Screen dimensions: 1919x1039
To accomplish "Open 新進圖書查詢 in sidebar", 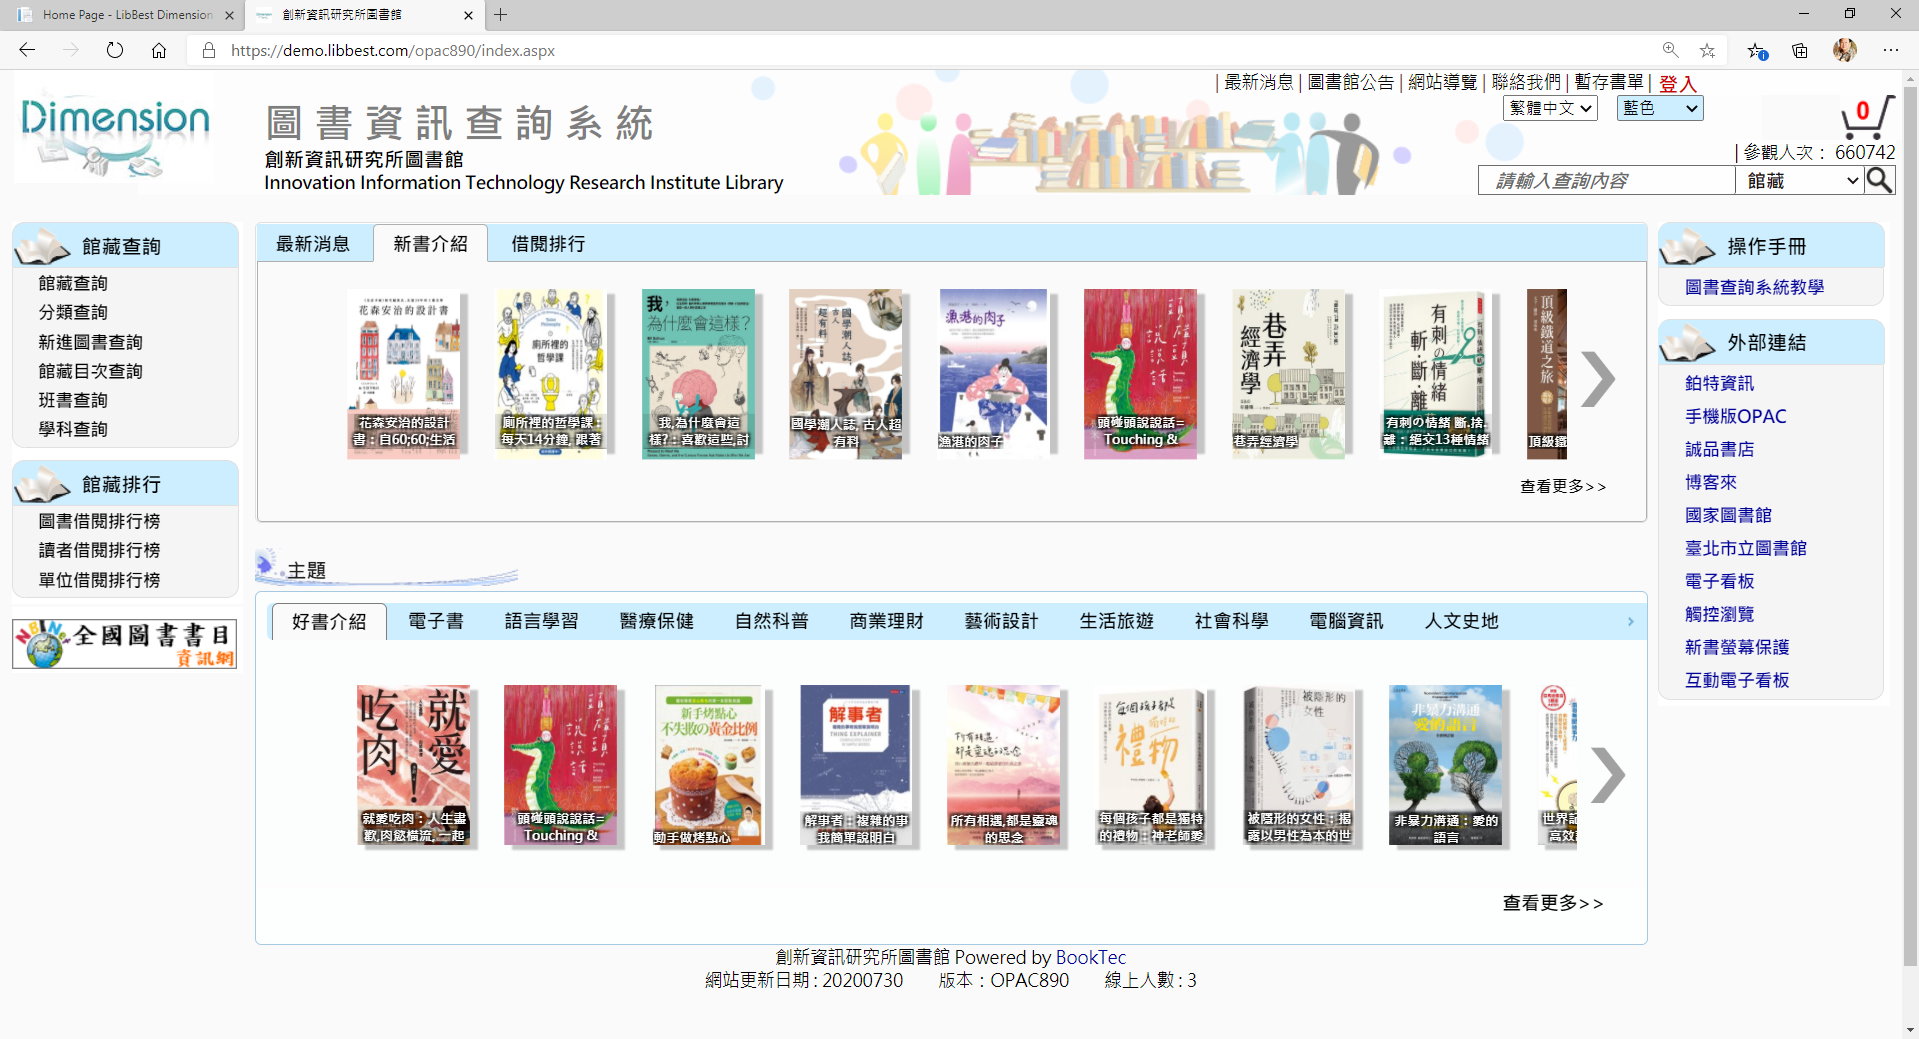I will click(x=90, y=342).
